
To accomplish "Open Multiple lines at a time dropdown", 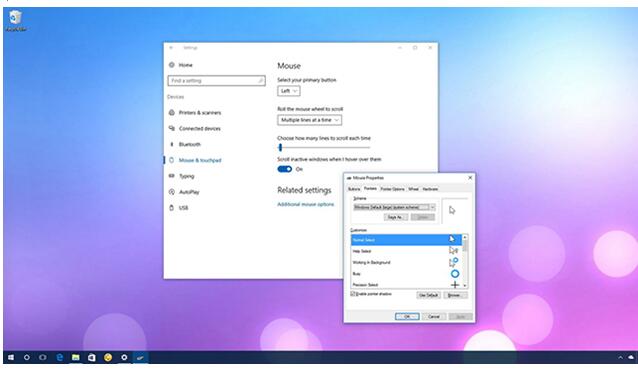I will (310, 120).
